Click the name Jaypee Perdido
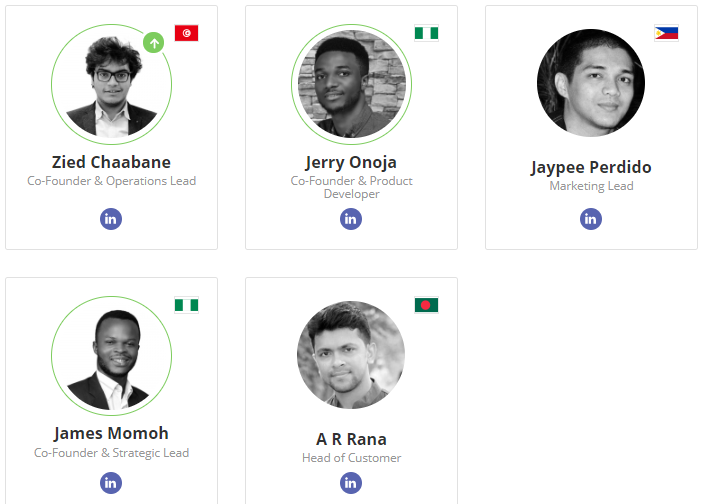This screenshot has height=504, width=704. [x=591, y=167]
